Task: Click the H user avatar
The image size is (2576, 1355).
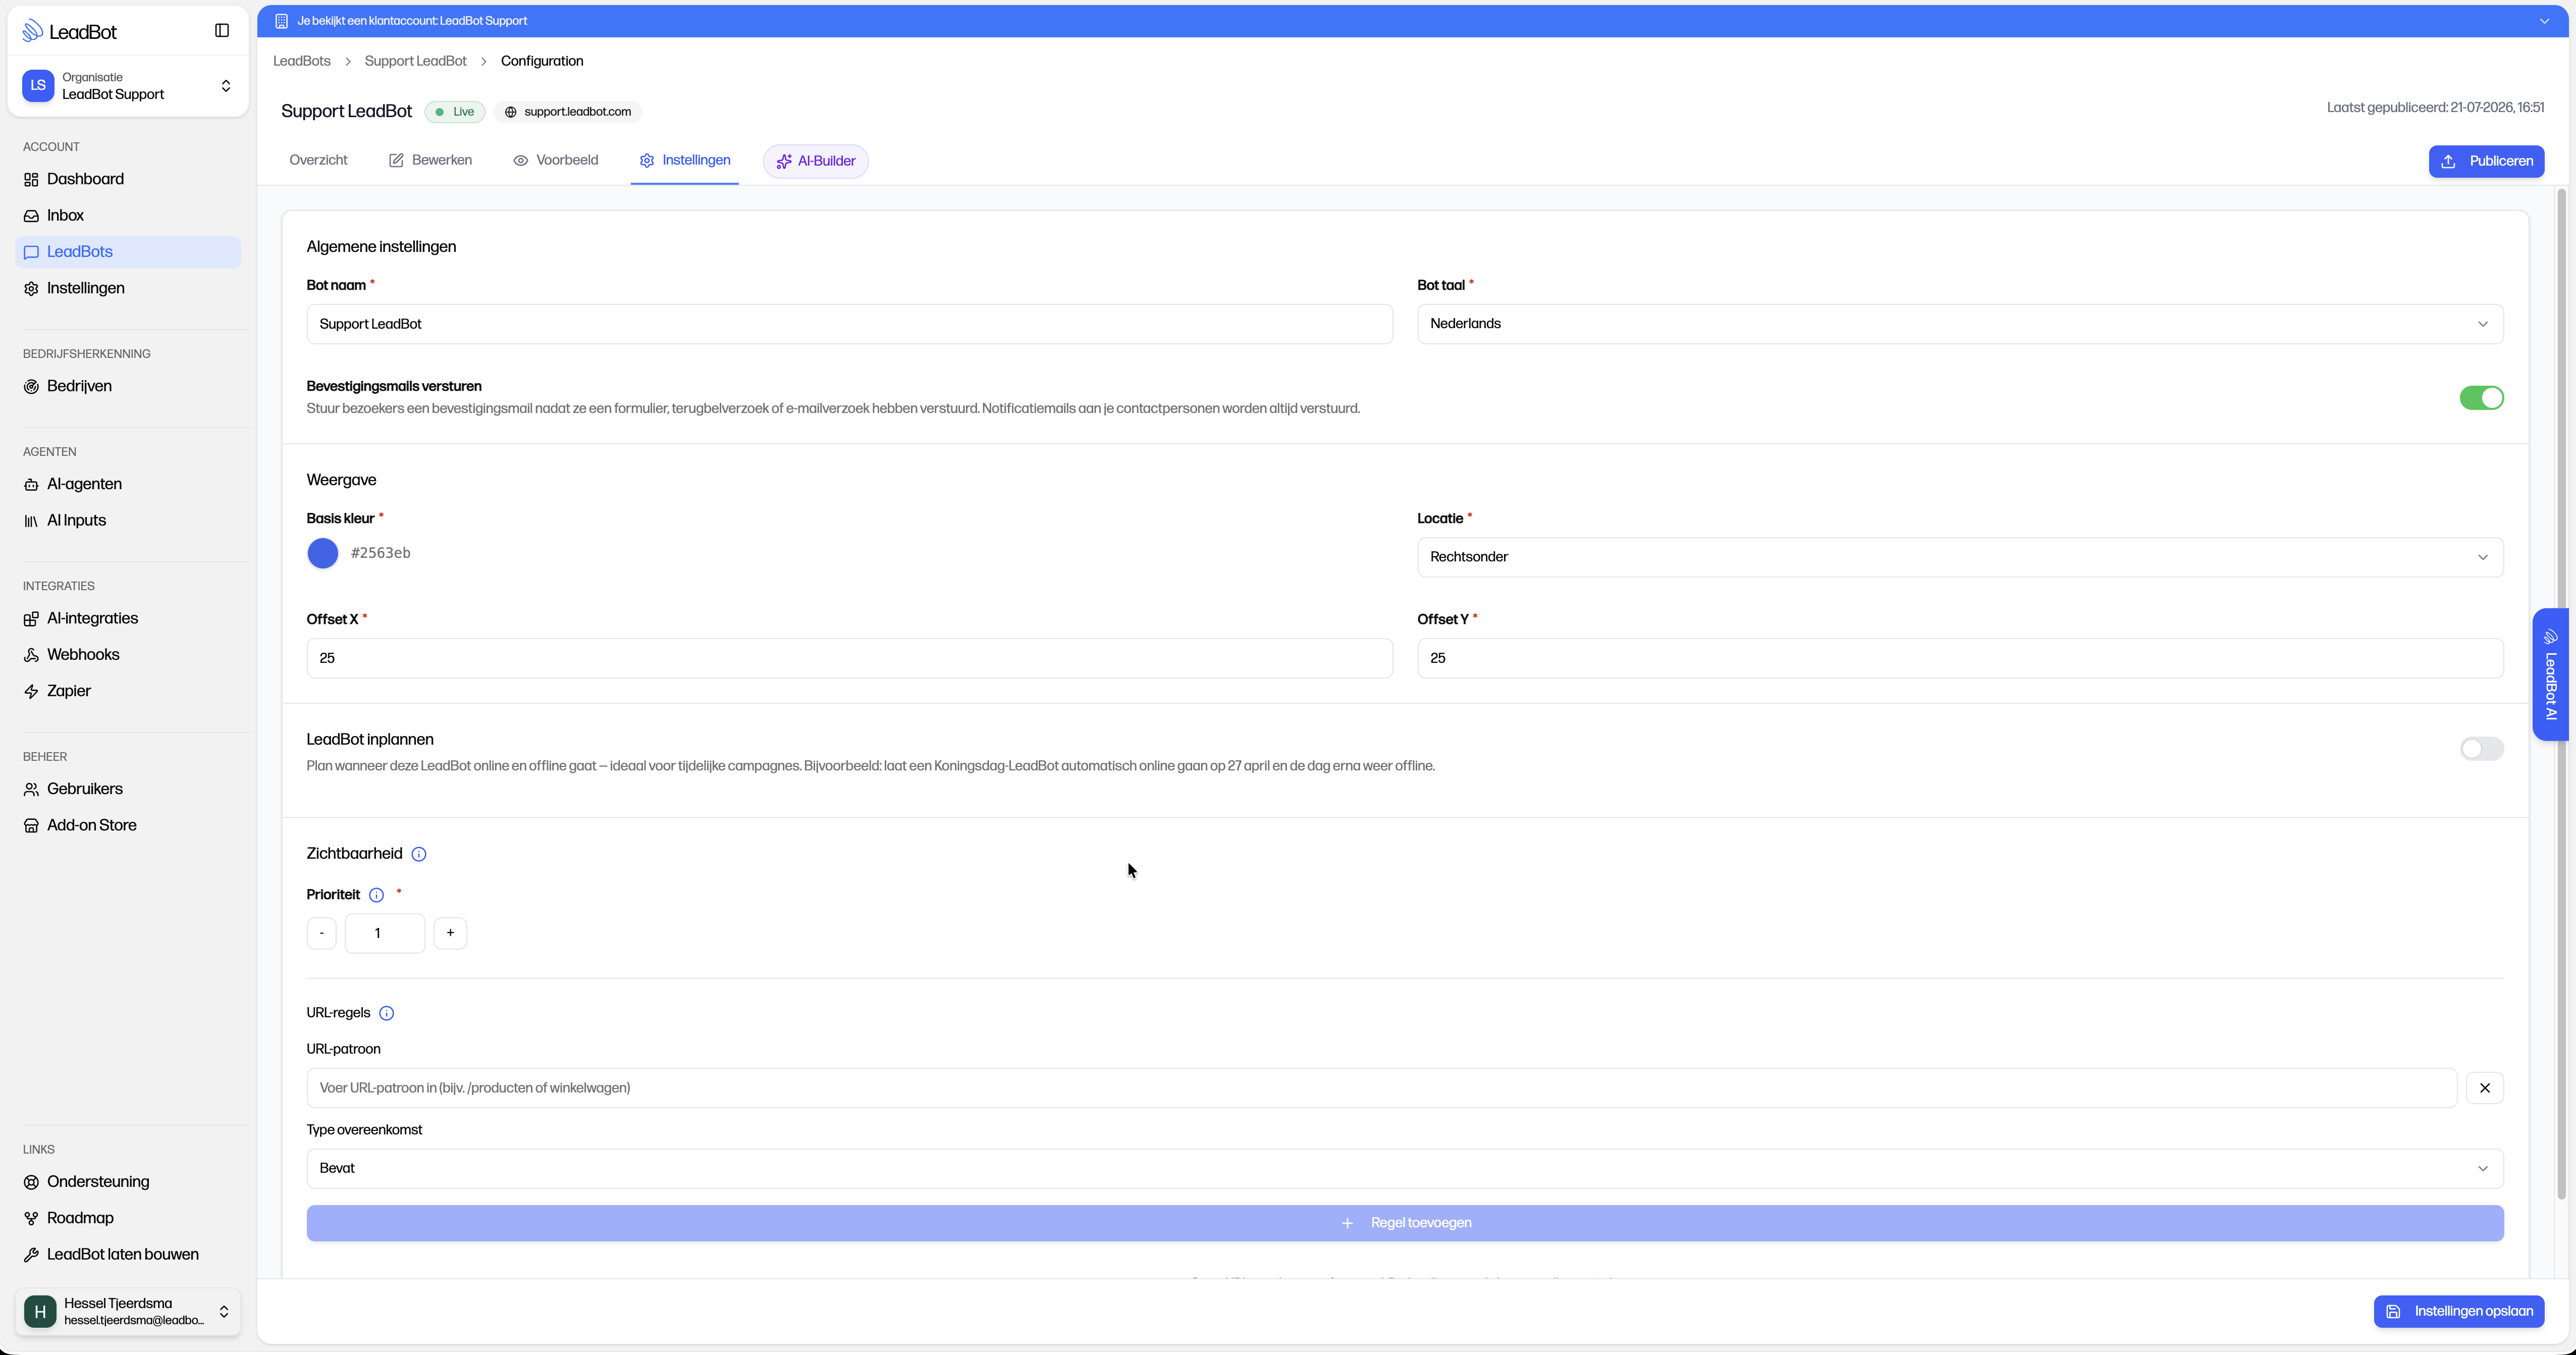Action: point(40,1311)
